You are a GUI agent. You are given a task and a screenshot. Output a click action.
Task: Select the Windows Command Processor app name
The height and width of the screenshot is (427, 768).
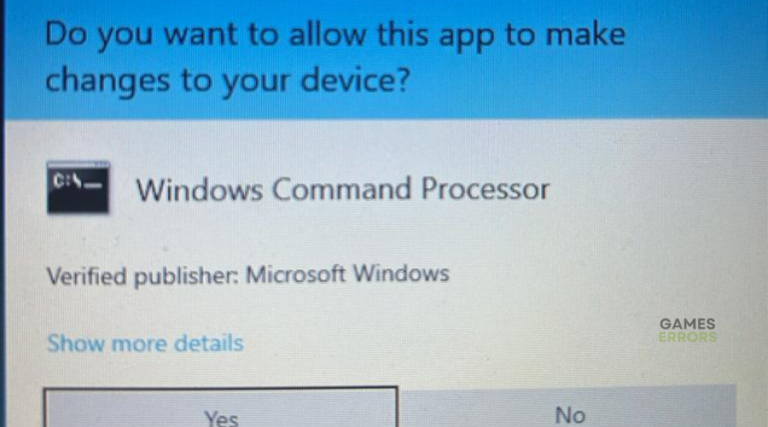point(343,189)
